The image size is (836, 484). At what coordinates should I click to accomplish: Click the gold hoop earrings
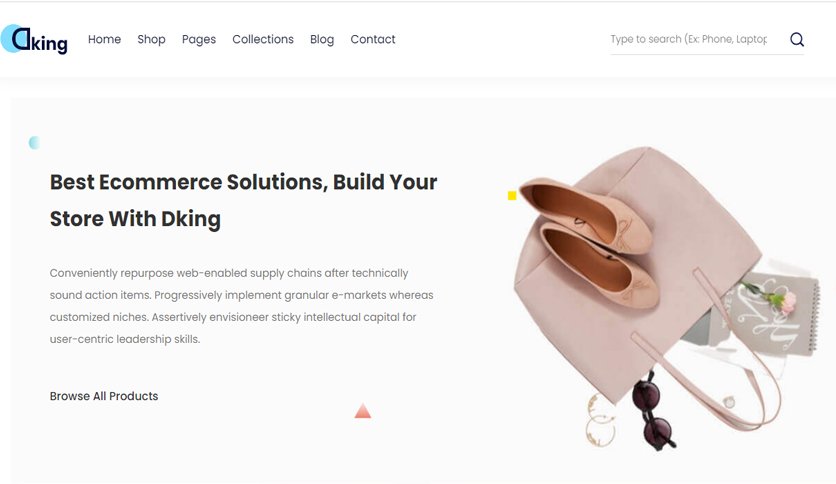click(x=601, y=421)
